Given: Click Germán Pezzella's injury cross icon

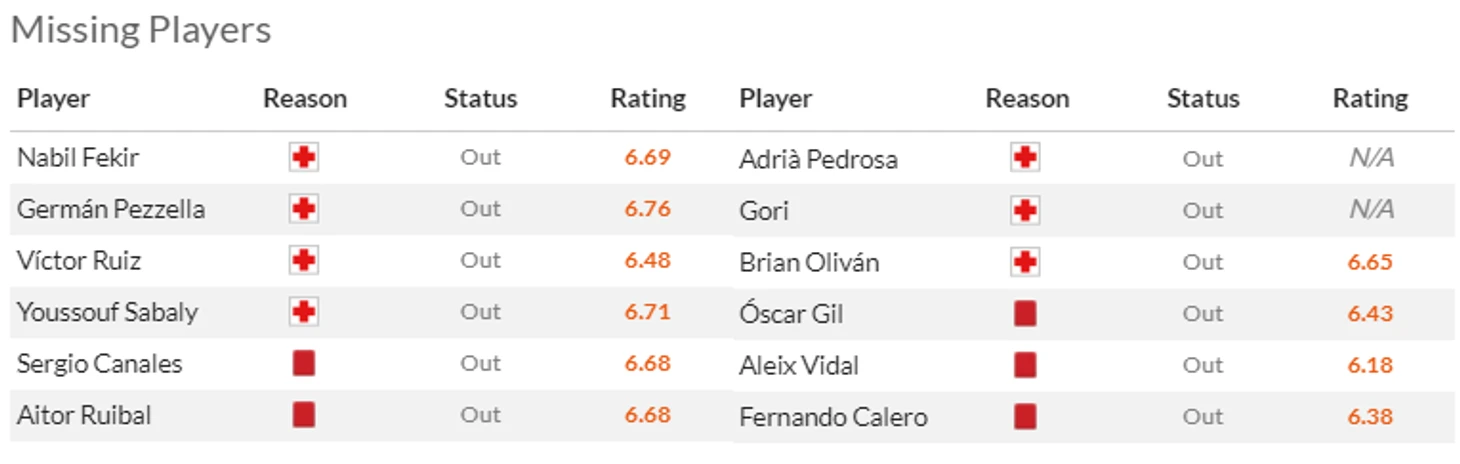Looking at the screenshot, I should [304, 209].
